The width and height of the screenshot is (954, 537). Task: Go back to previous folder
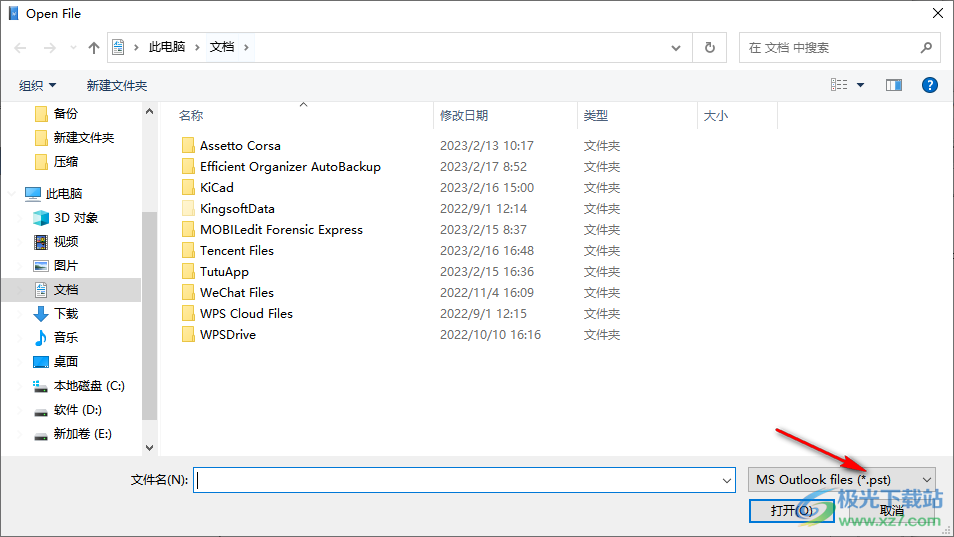[x=20, y=47]
